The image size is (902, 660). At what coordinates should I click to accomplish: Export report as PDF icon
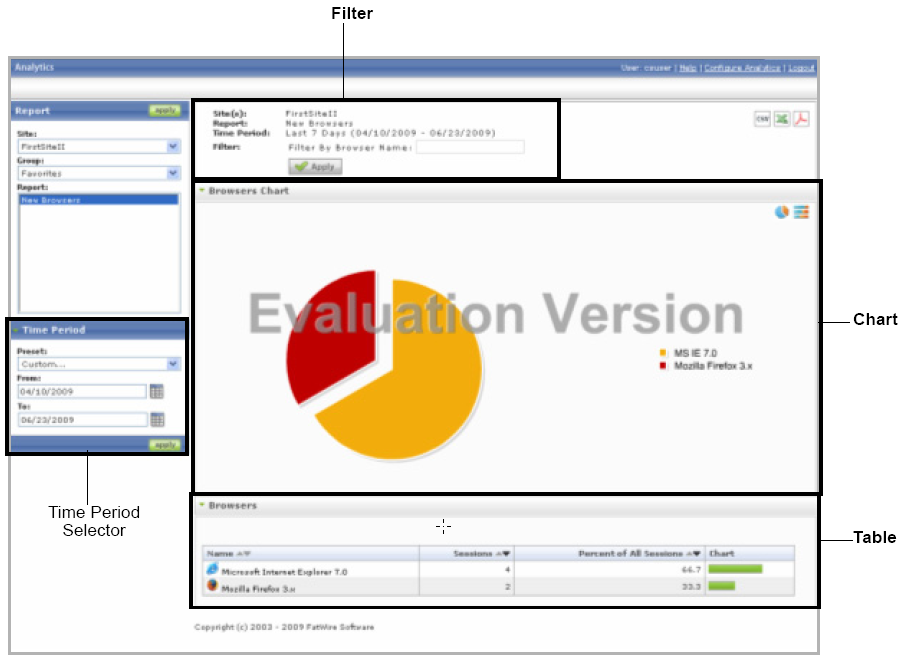[x=801, y=119]
